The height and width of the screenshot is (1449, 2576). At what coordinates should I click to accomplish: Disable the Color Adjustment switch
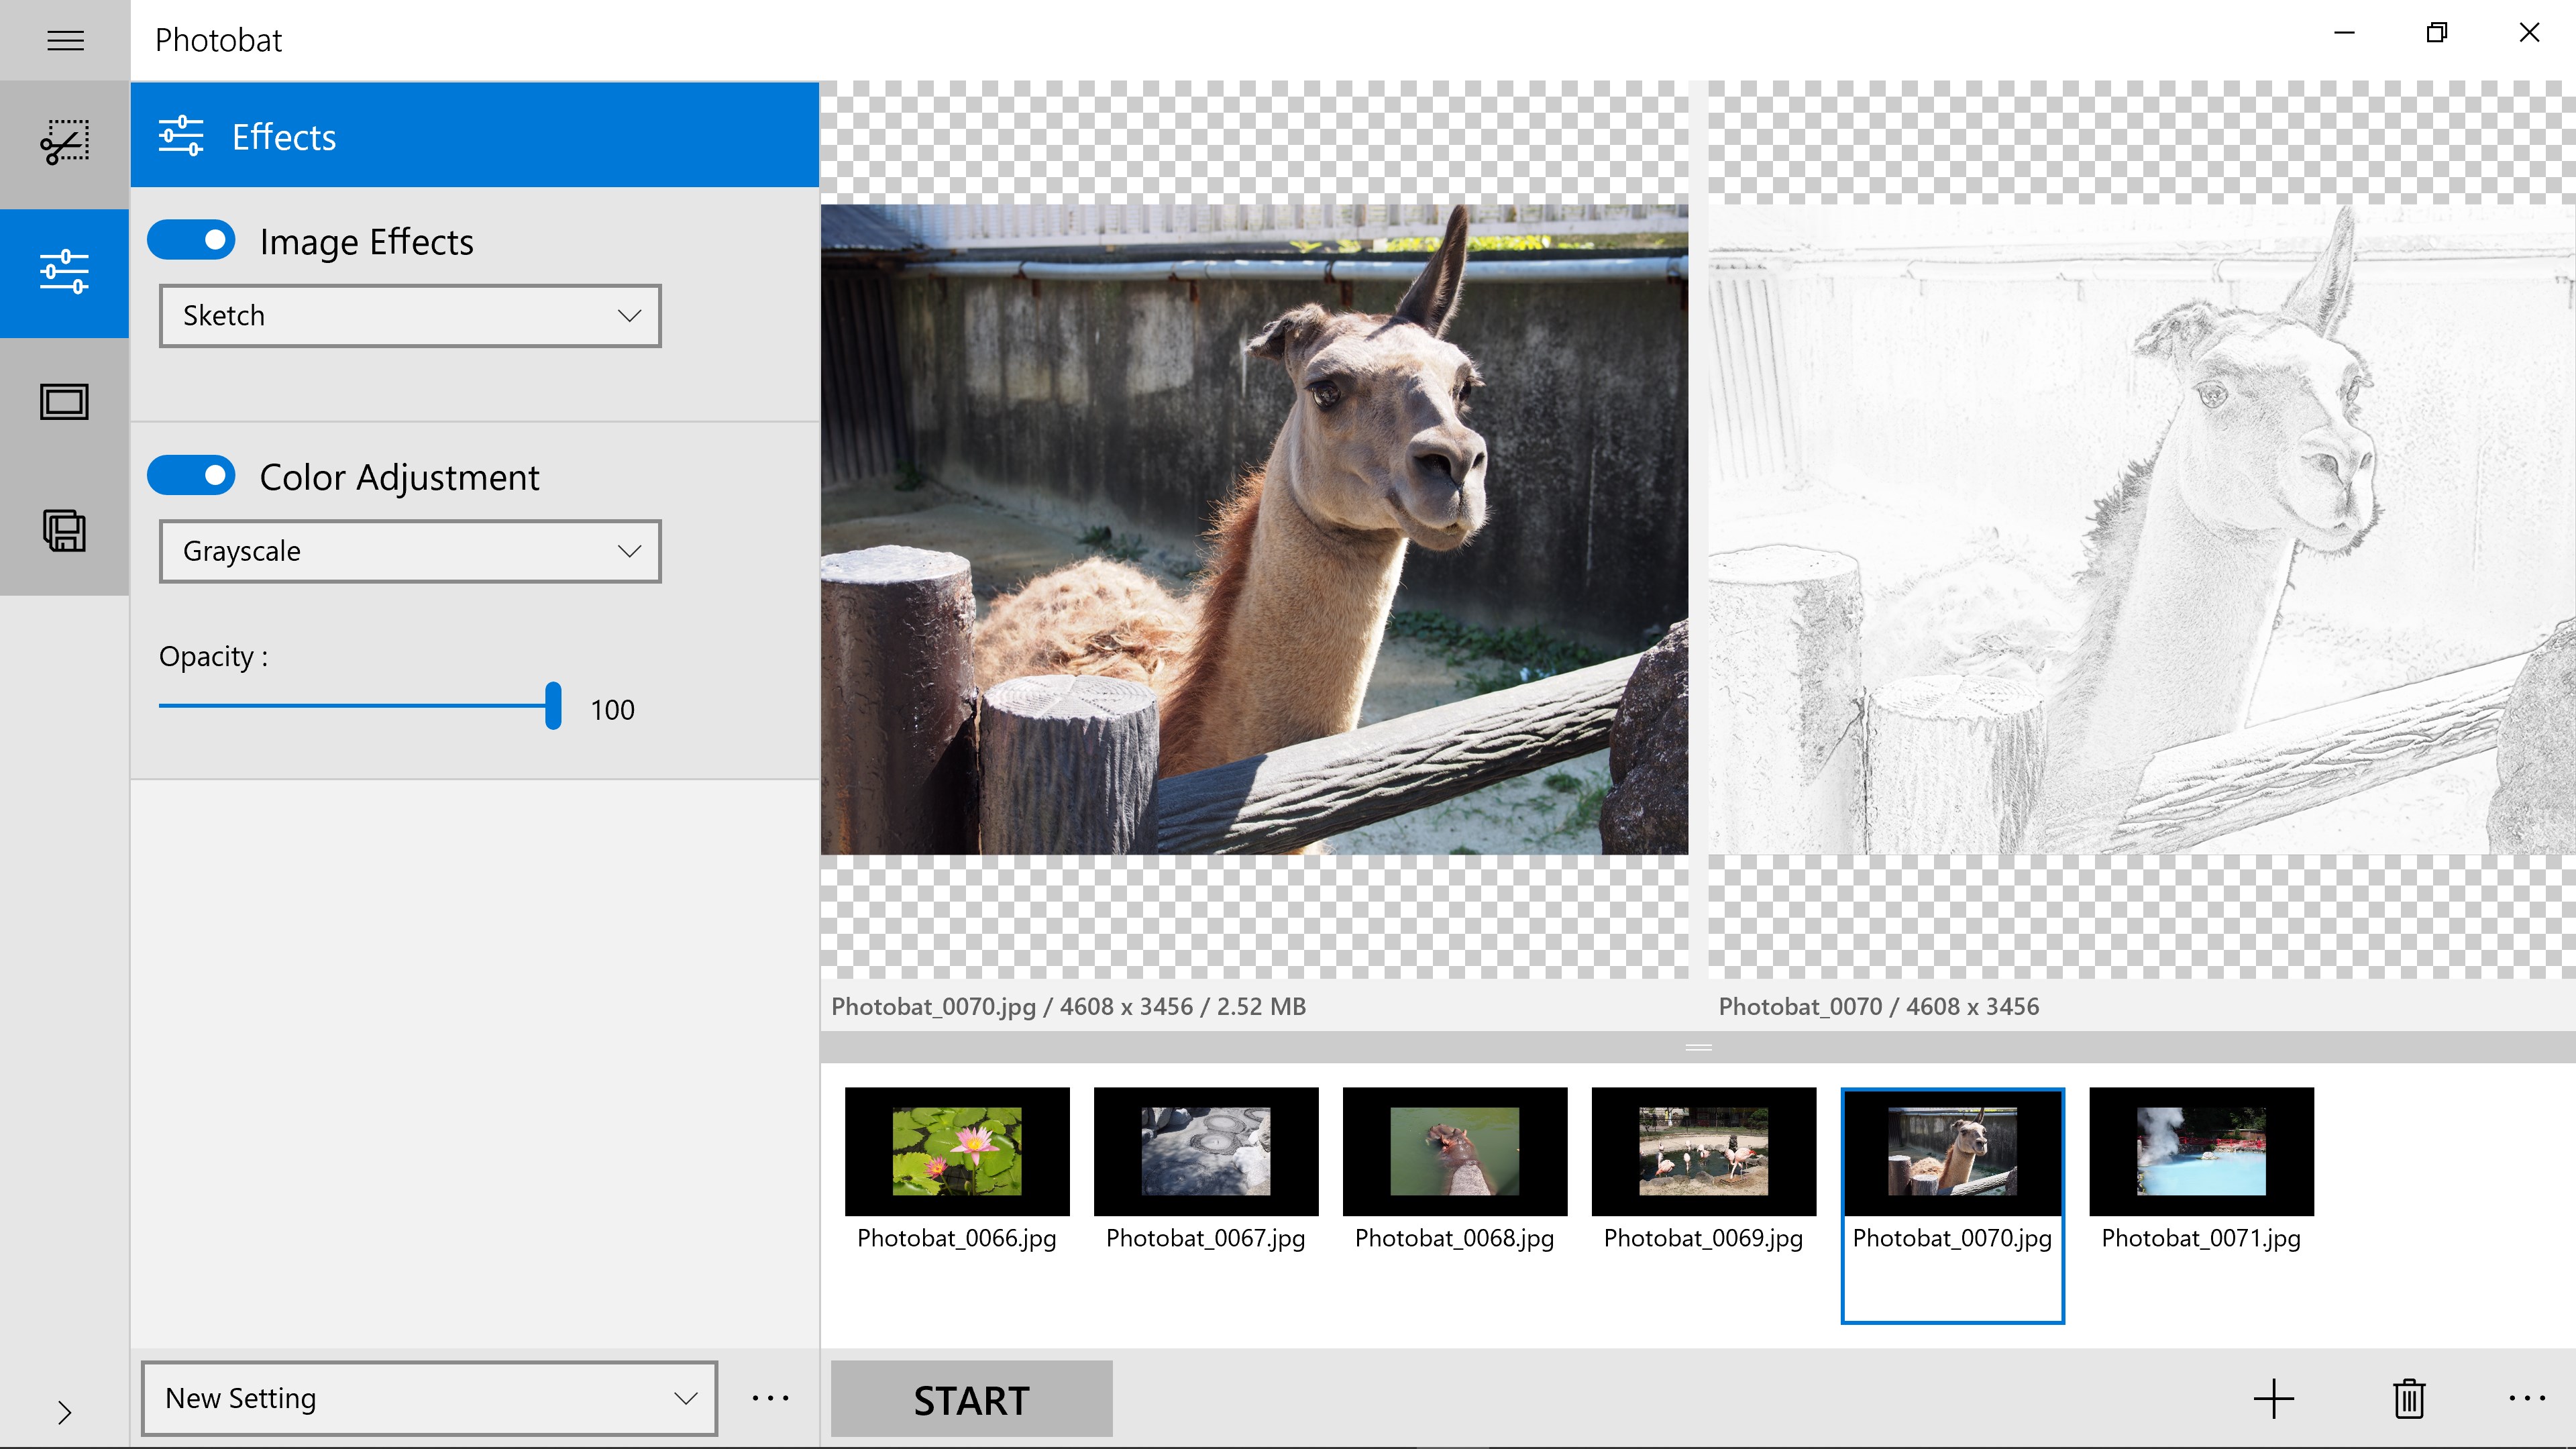point(192,476)
